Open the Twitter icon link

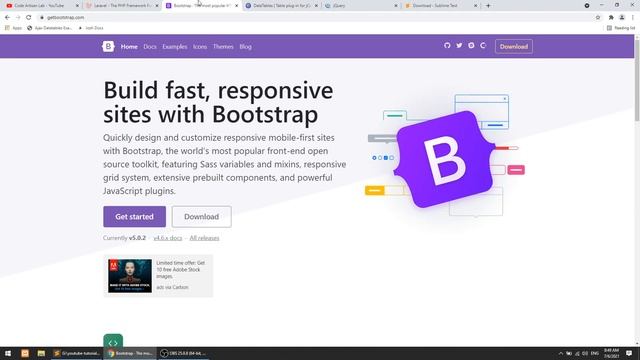459,46
